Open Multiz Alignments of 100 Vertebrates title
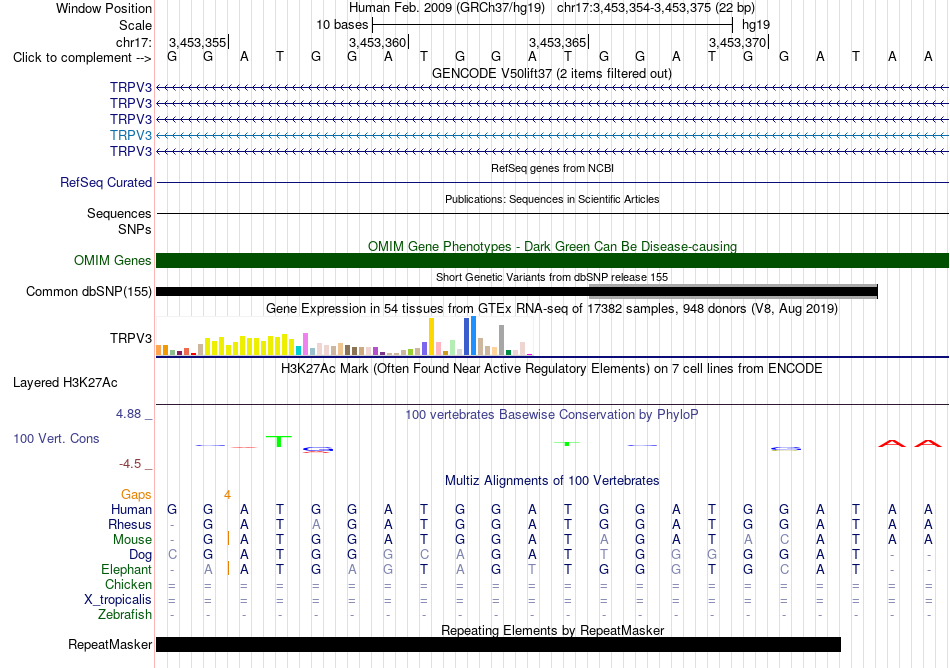The image size is (950, 668). tap(552, 480)
